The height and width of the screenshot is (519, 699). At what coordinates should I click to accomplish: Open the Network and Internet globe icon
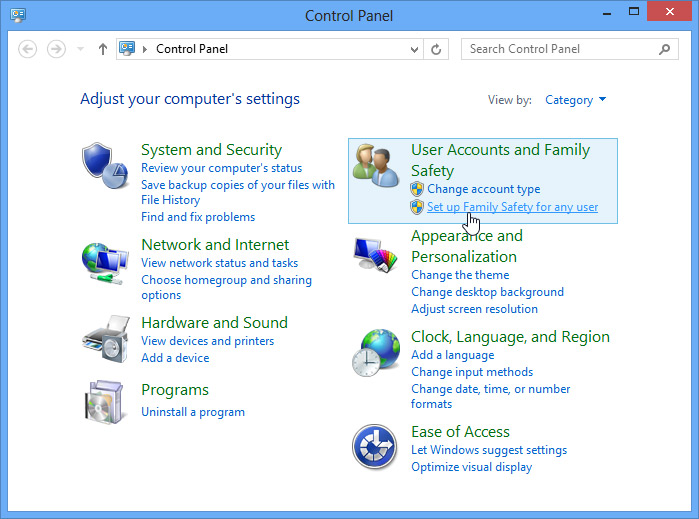105,262
